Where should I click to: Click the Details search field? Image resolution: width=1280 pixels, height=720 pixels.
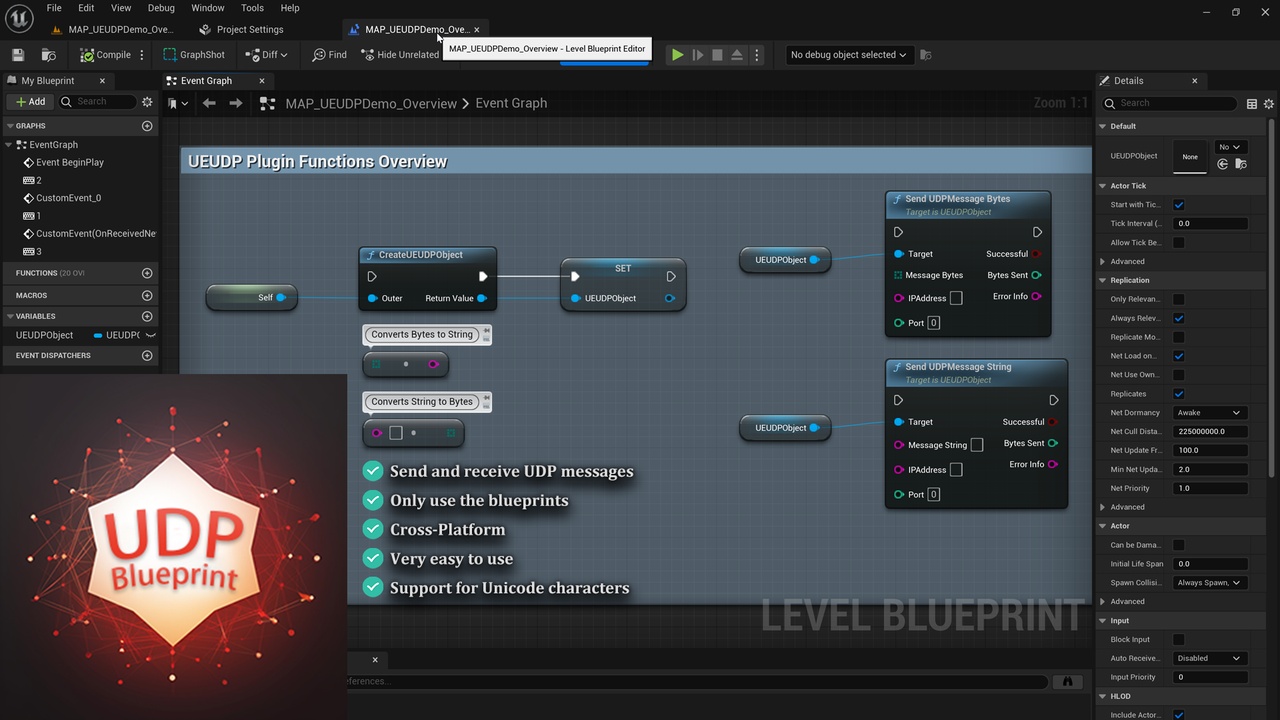tap(1170, 103)
